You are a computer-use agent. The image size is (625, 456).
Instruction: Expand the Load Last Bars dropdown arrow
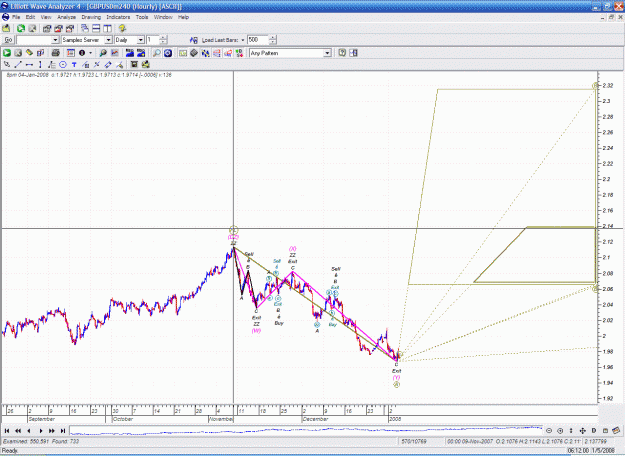tap(242, 40)
